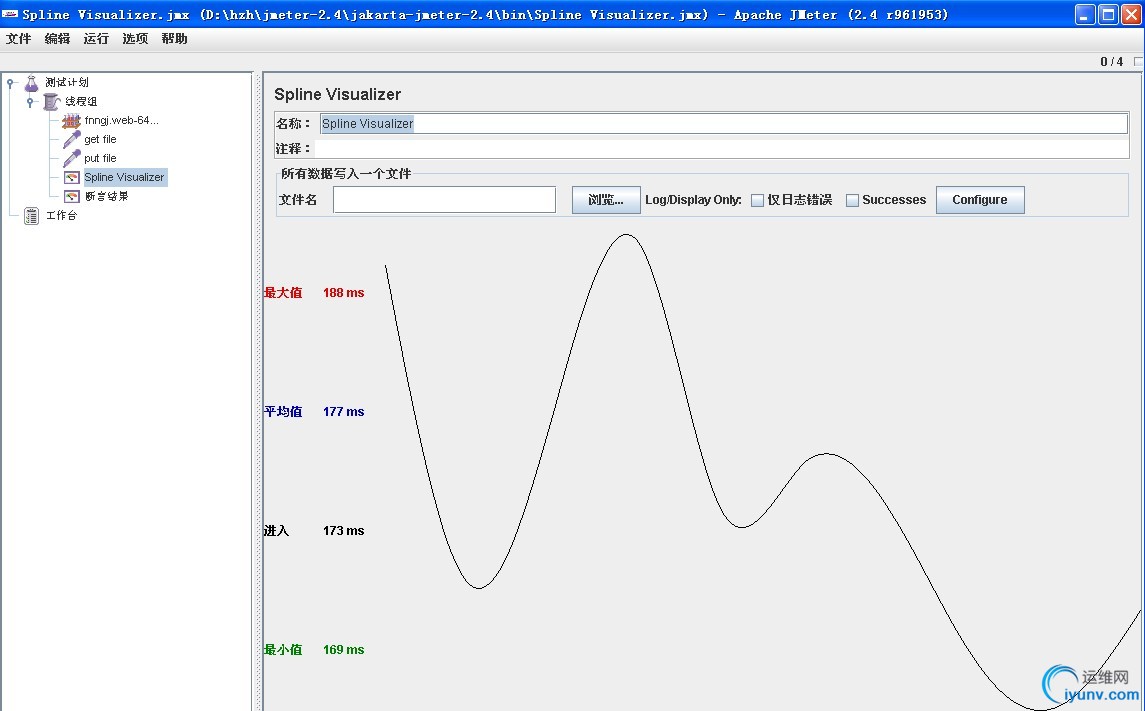Click the 0 / 4 thread counter
The width and height of the screenshot is (1145, 711).
[1111, 62]
